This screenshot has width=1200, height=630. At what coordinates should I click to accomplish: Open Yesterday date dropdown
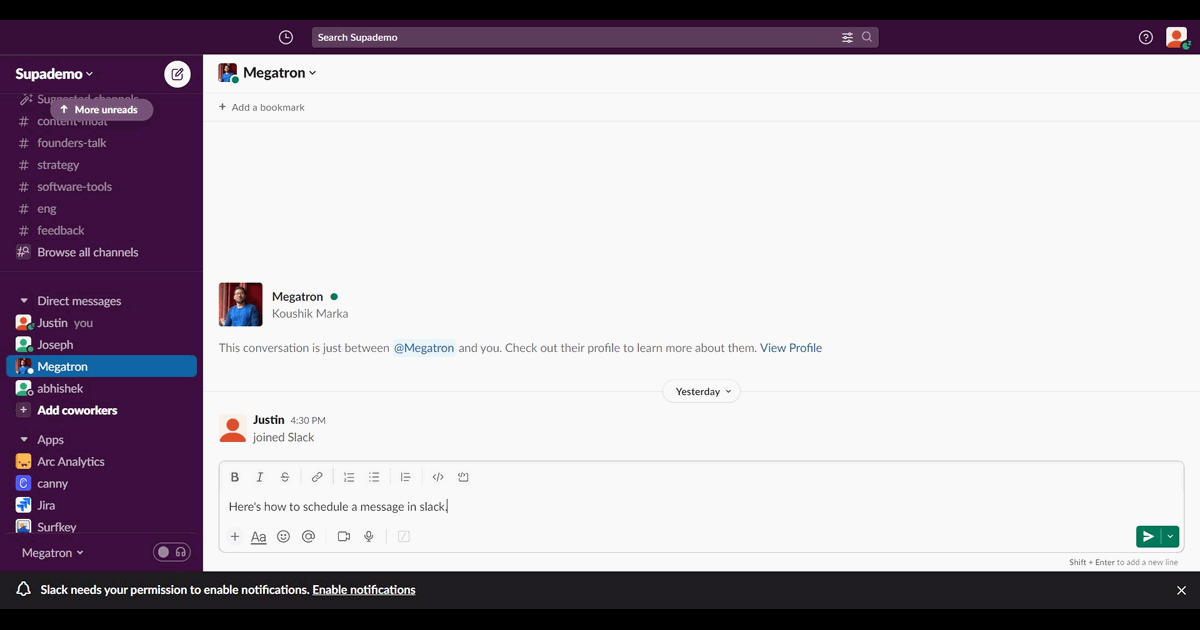(x=702, y=392)
